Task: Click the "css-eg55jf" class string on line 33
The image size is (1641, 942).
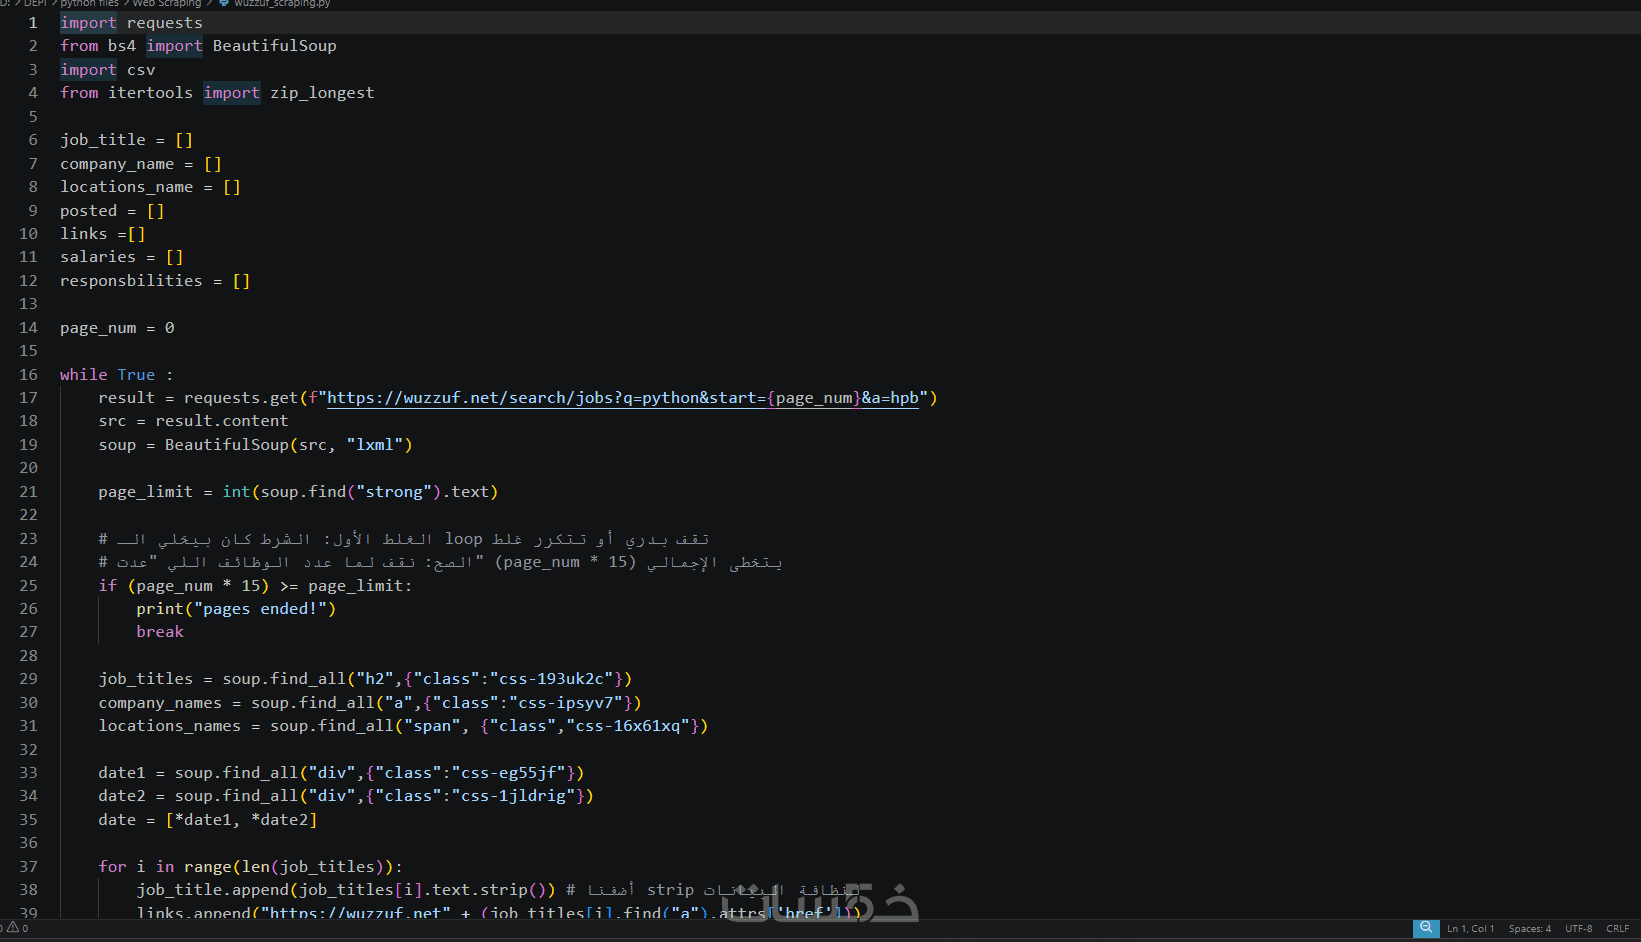Action: point(509,773)
